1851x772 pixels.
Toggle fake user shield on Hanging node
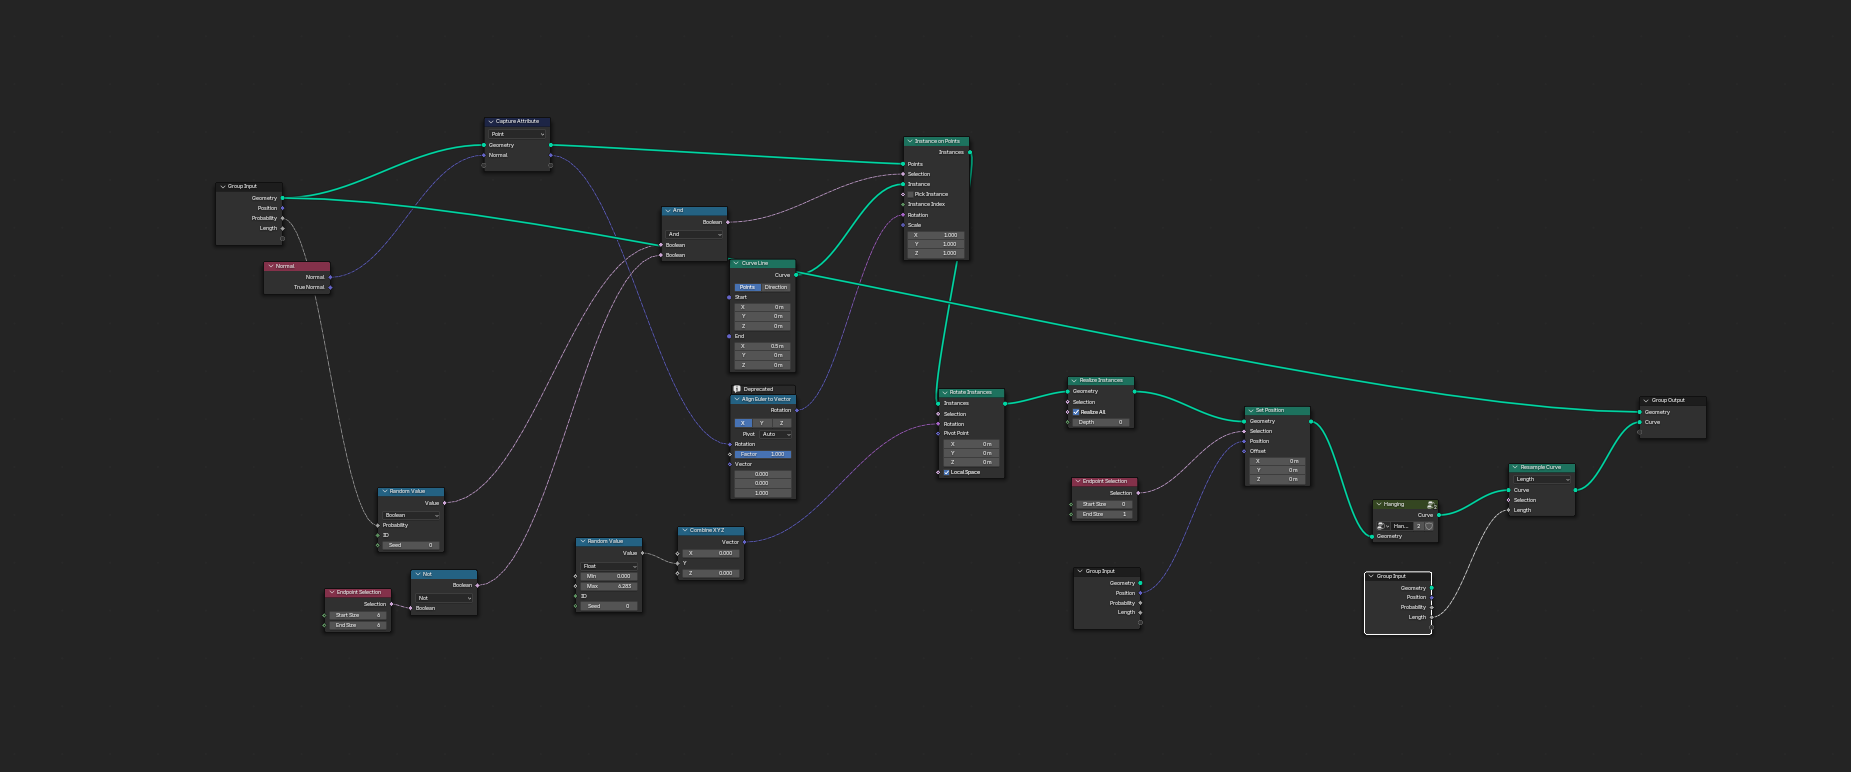pos(1429,526)
